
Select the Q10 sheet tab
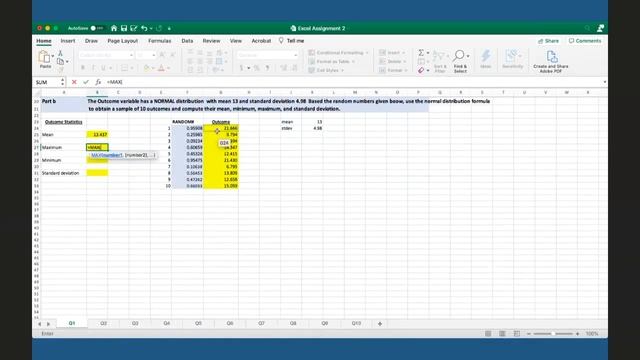tap(356, 323)
